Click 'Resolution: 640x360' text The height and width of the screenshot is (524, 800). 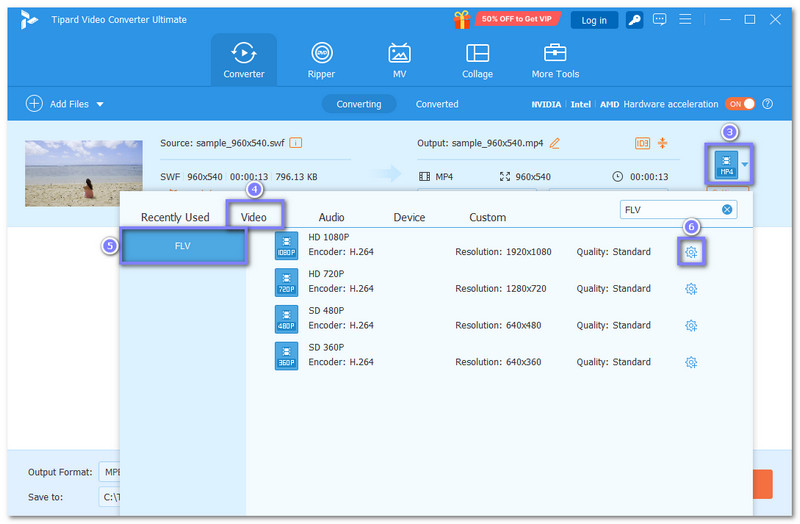point(498,362)
